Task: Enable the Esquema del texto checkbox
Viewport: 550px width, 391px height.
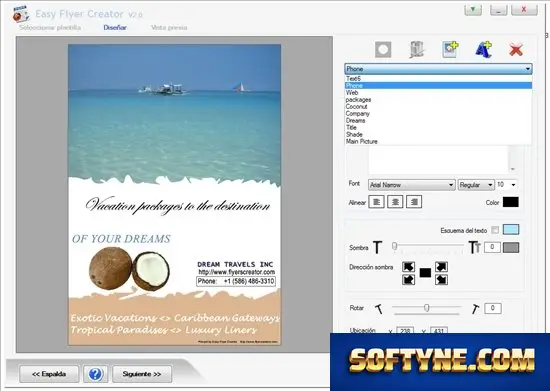Action: 495,230
